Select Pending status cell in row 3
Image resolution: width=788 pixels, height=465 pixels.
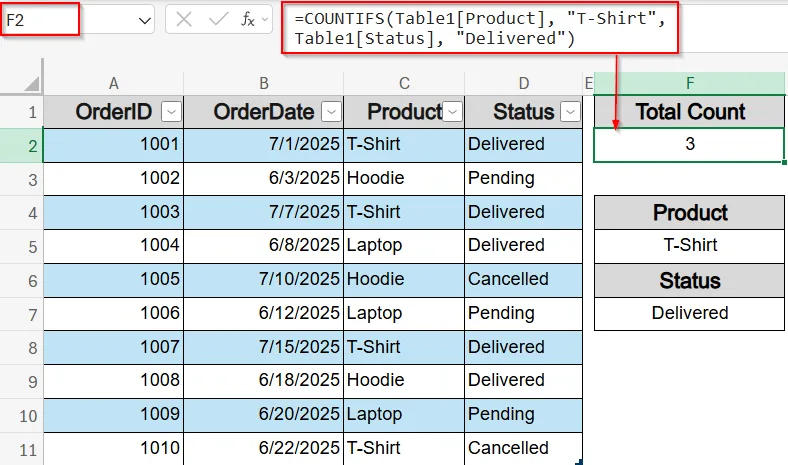[524, 179]
